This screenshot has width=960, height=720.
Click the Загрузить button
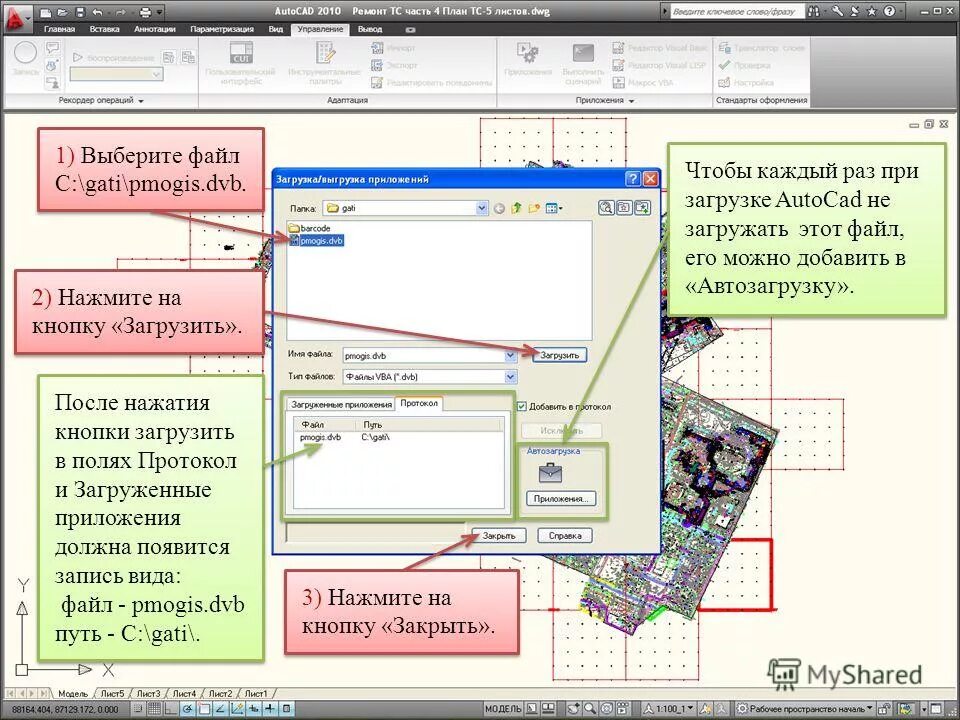point(560,356)
